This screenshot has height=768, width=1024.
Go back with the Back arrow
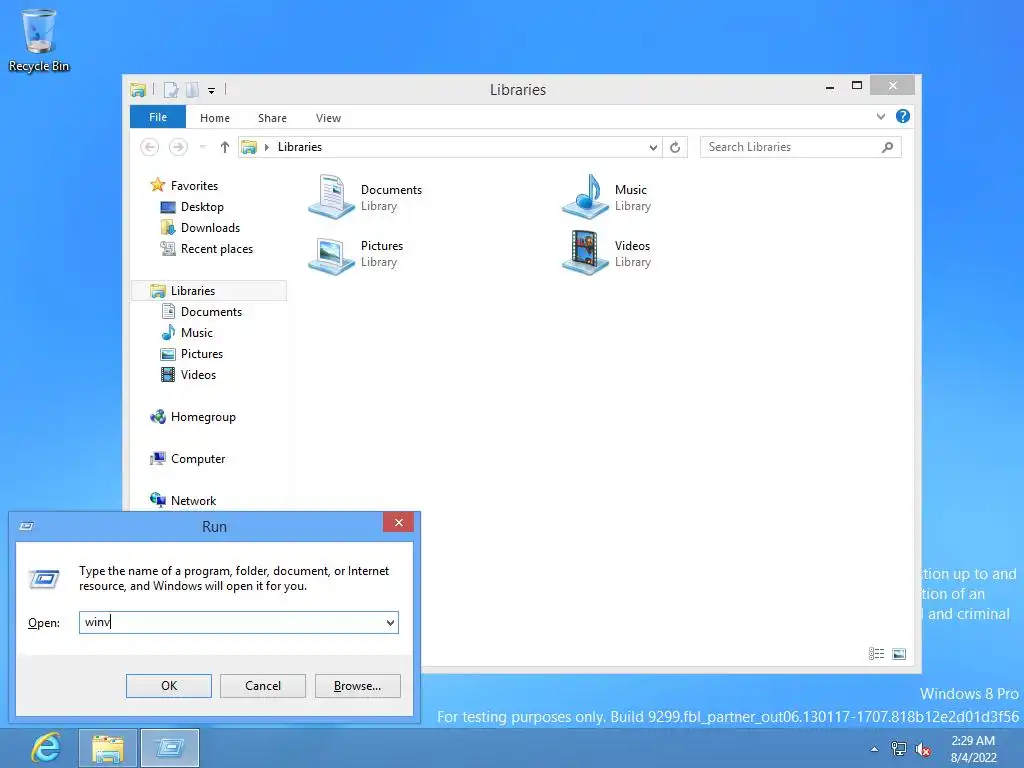(150, 147)
